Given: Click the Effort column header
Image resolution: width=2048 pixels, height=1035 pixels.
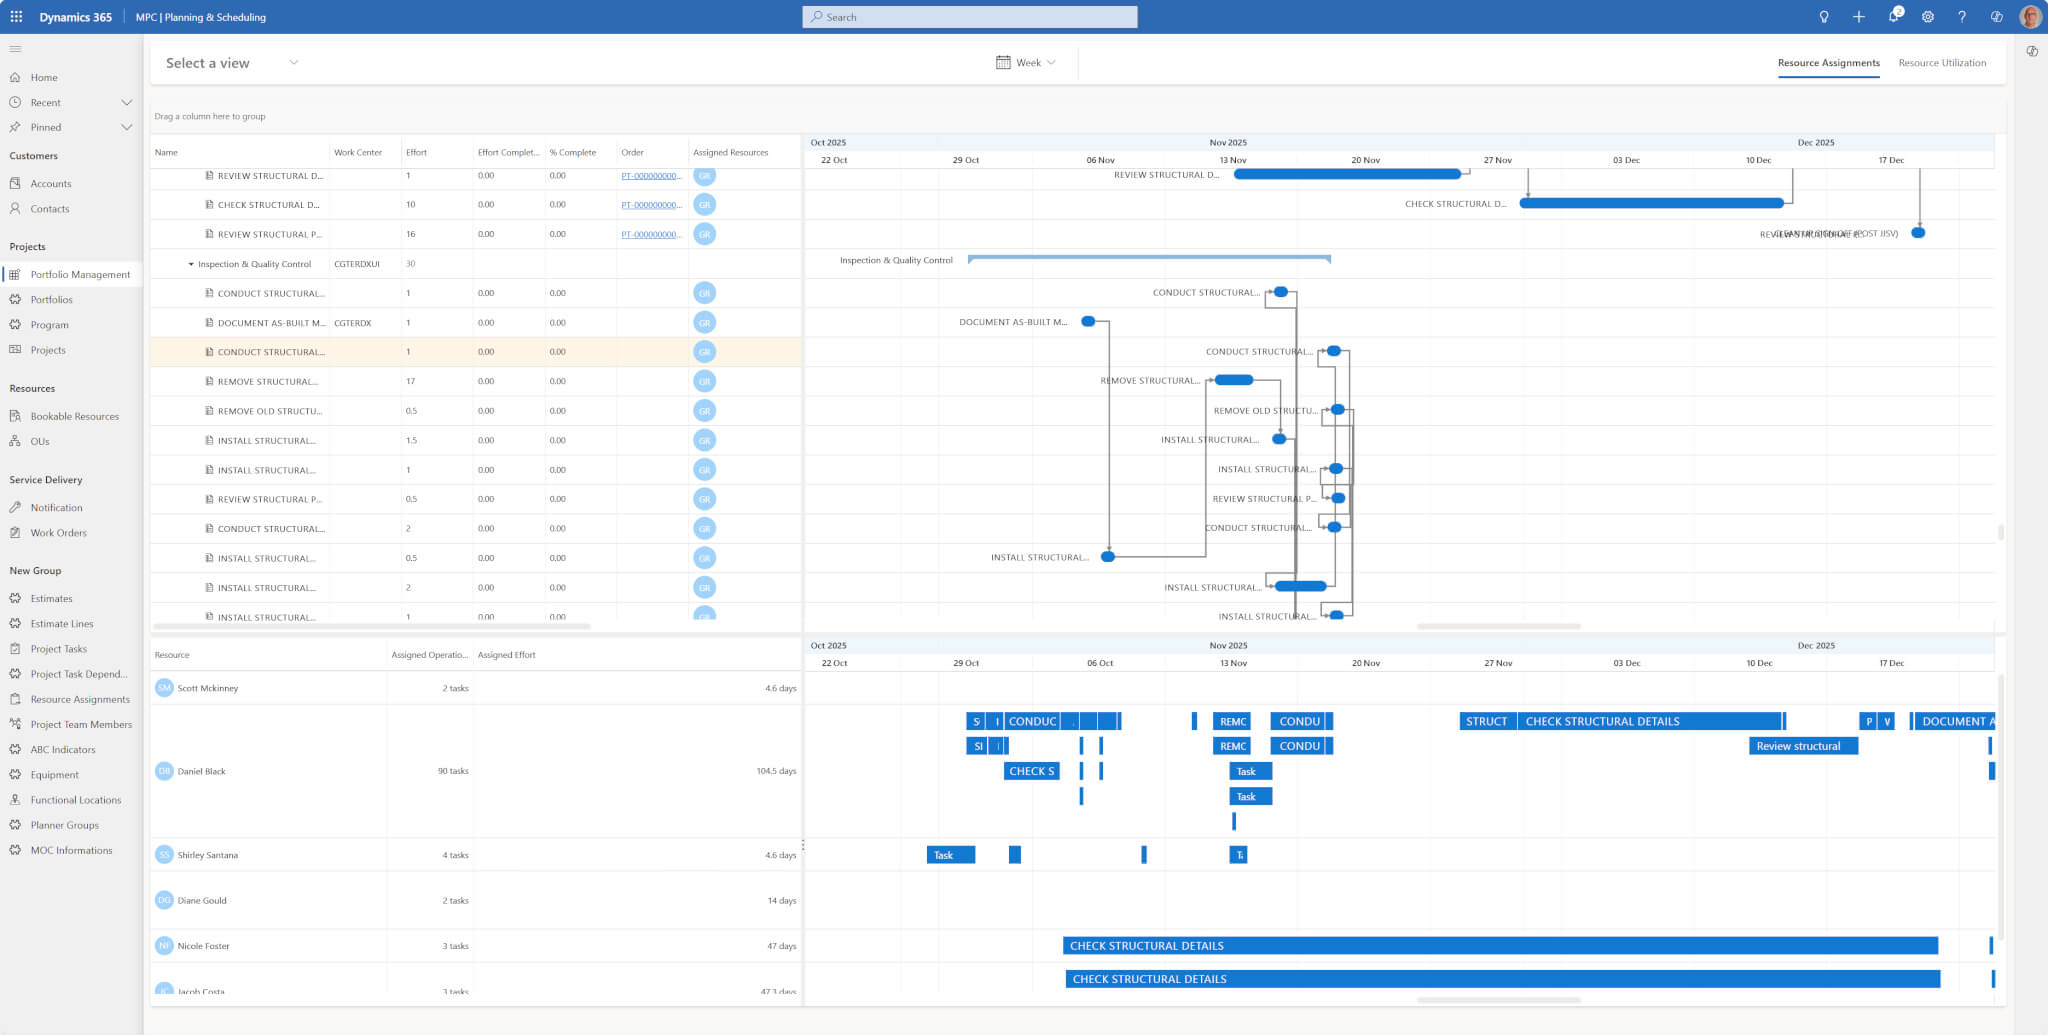Looking at the screenshot, I should tap(416, 153).
